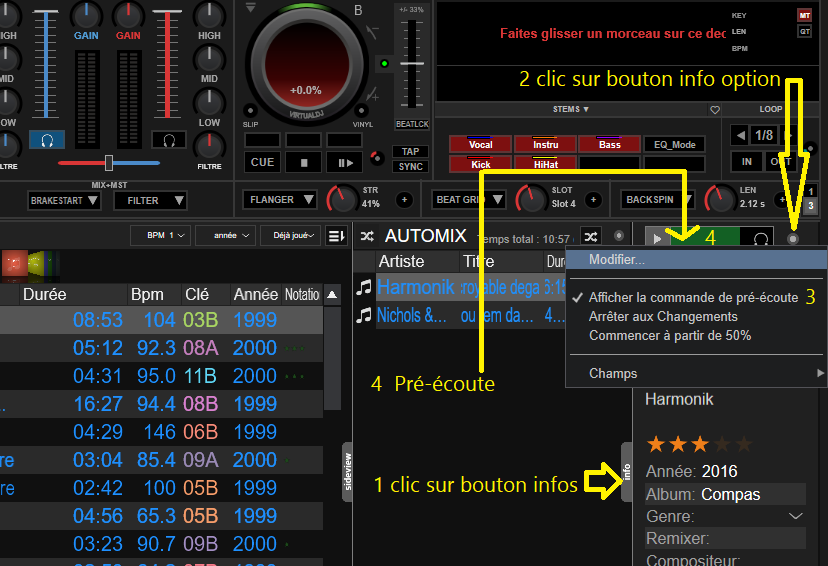Click the blue GAIN knob
The width and height of the screenshot is (828, 566).
tap(86, 15)
